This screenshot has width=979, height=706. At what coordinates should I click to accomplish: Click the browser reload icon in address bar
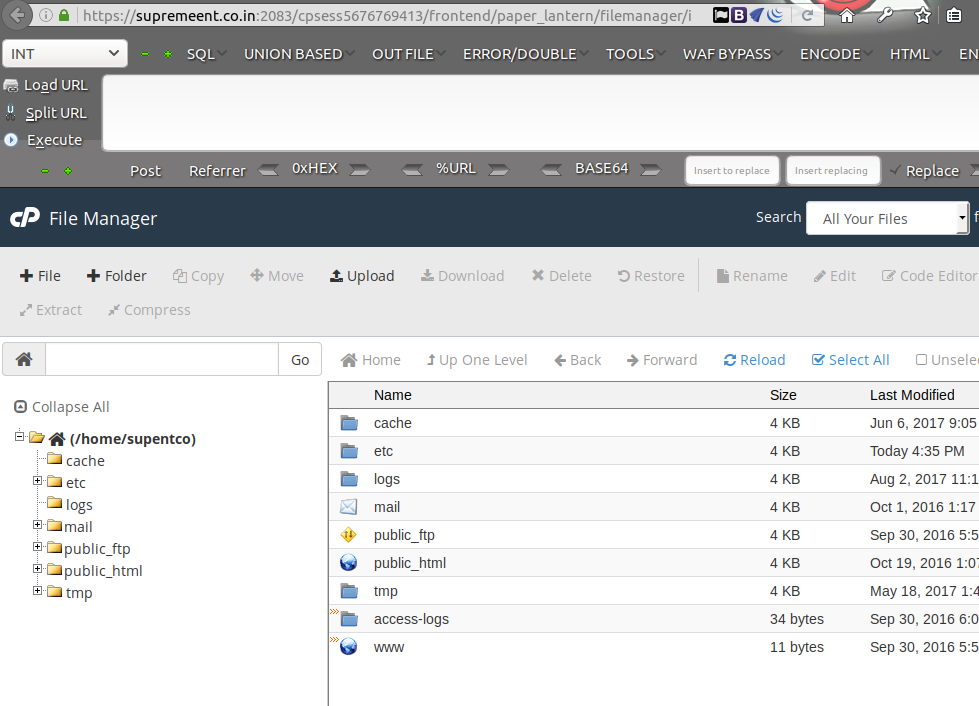coord(807,15)
